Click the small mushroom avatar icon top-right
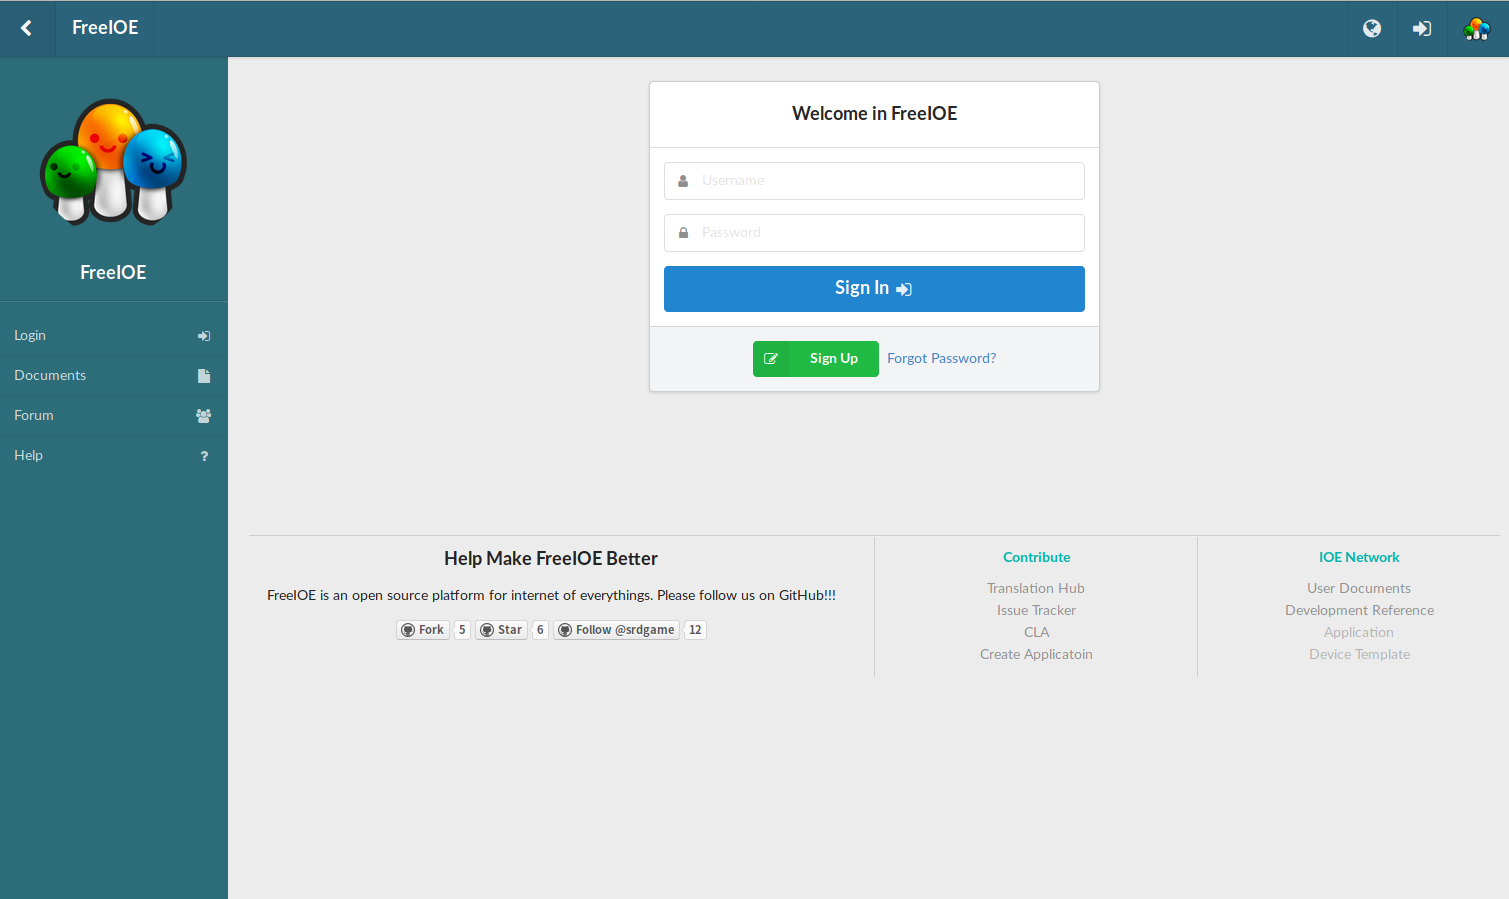This screenshot has height=899, width=1509. point(1476,28)
